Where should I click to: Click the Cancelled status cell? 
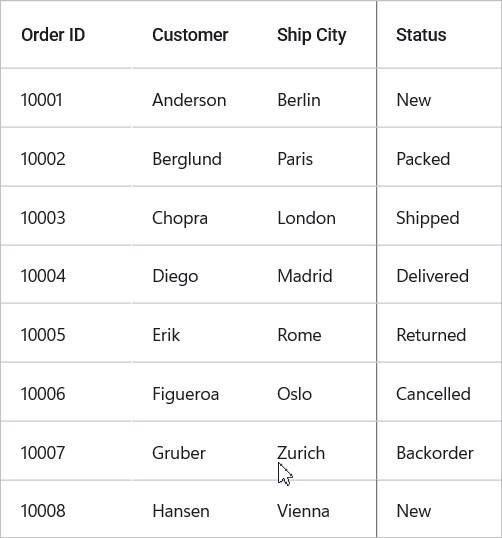[x=439, y=392]
